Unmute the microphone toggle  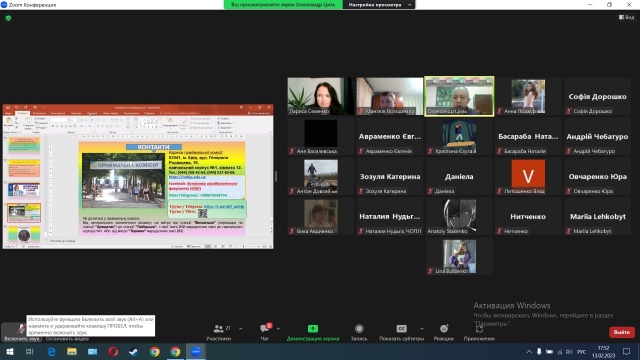click(21, 329)
